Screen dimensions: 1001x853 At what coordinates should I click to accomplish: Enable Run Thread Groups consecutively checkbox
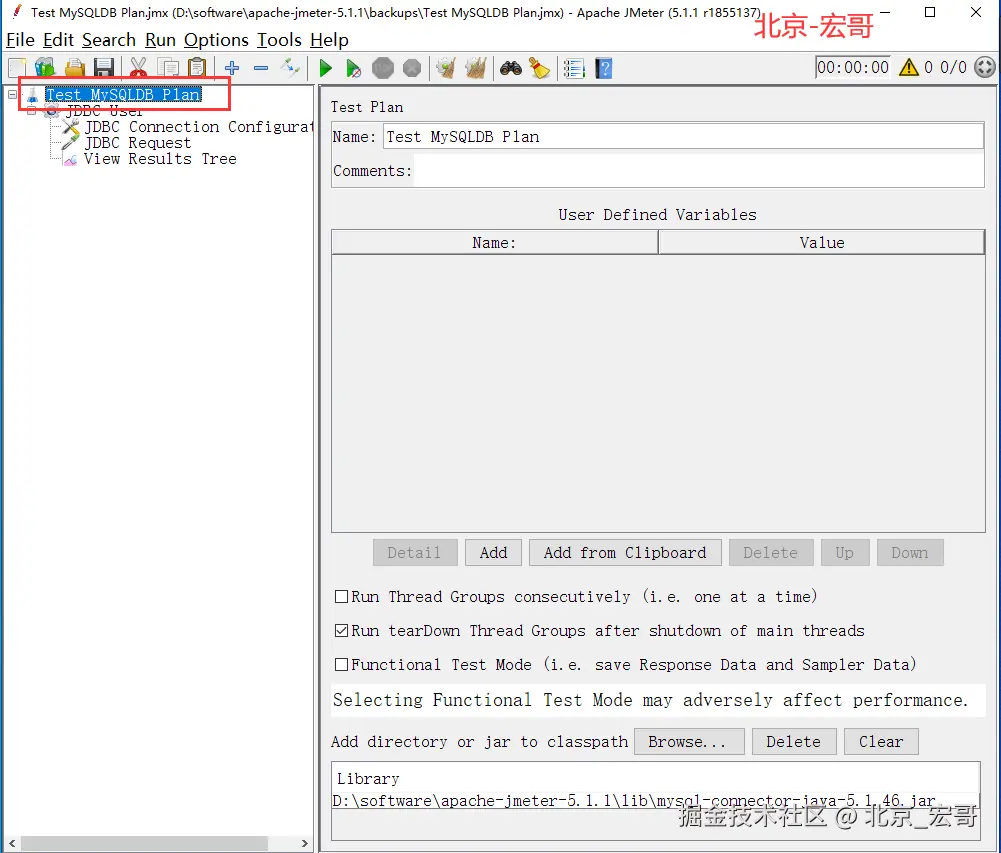coord(342,596)
